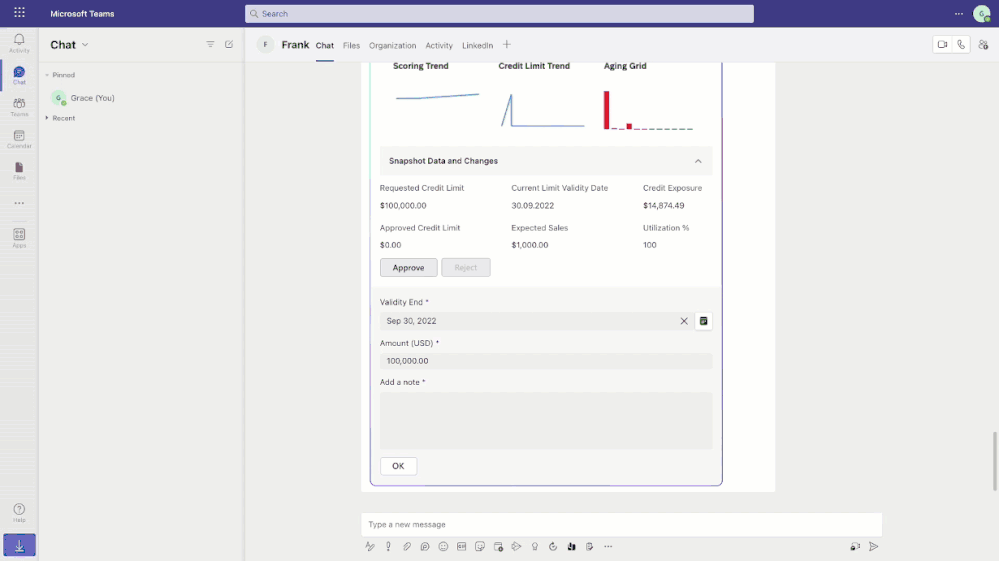Open more messaging extensions ellipsis

tap(608, 546)
